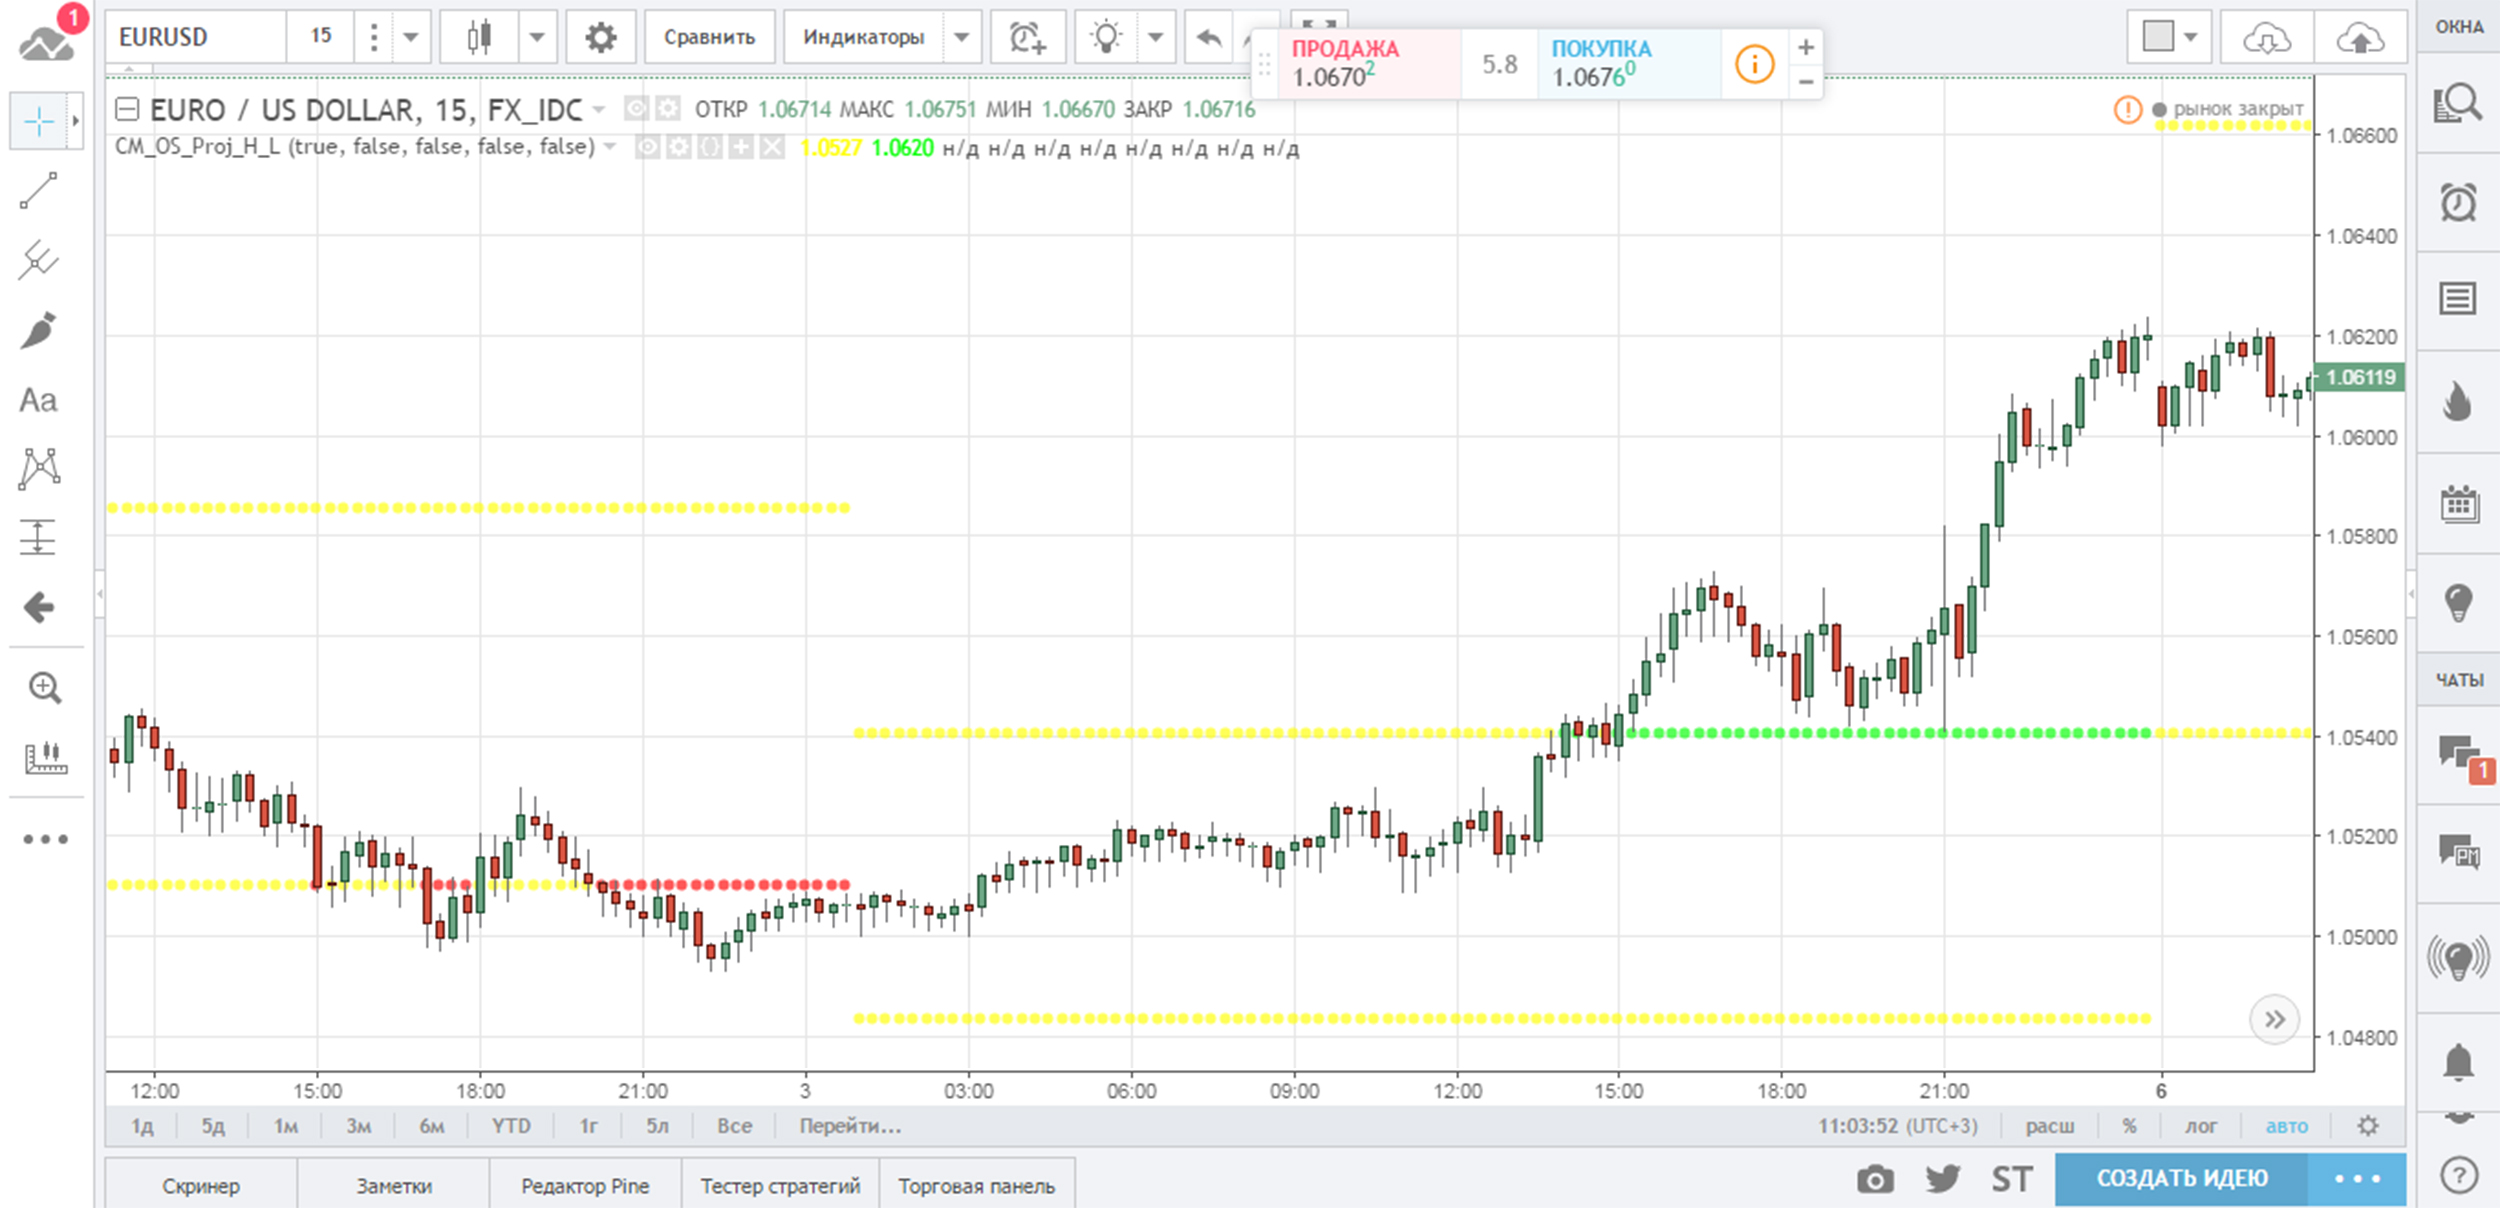Open the CM_OS_Proj_H_L indicator name dropdown

(x=611, y=147)
